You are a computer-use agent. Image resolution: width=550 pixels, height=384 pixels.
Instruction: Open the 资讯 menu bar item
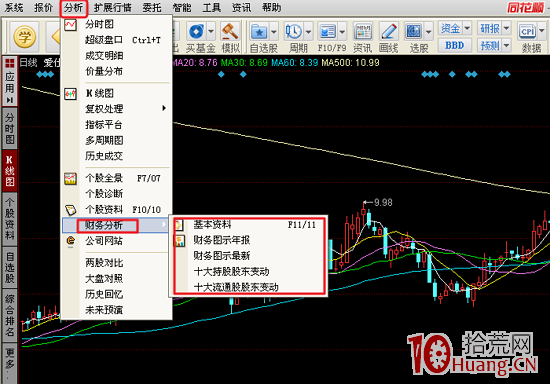pyautogui.click(x=241, y=7)
